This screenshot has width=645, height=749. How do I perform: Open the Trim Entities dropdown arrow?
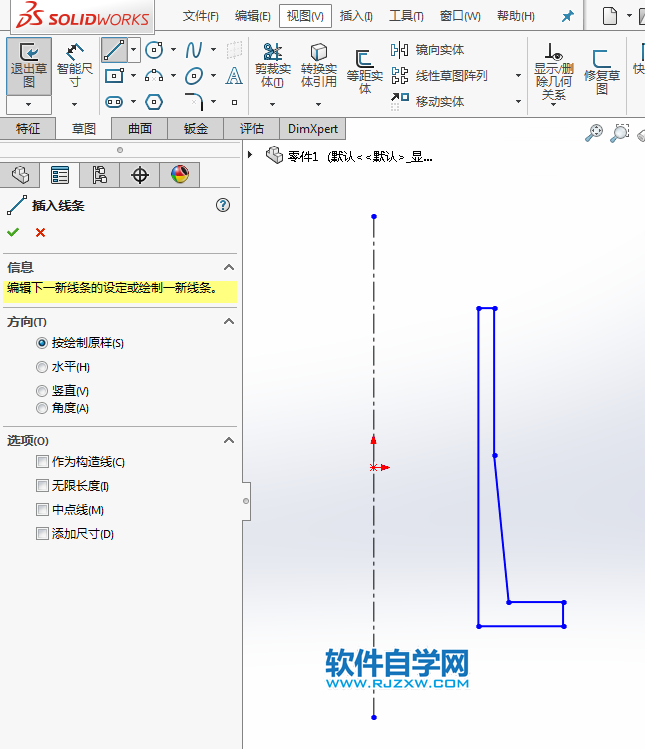272,104
